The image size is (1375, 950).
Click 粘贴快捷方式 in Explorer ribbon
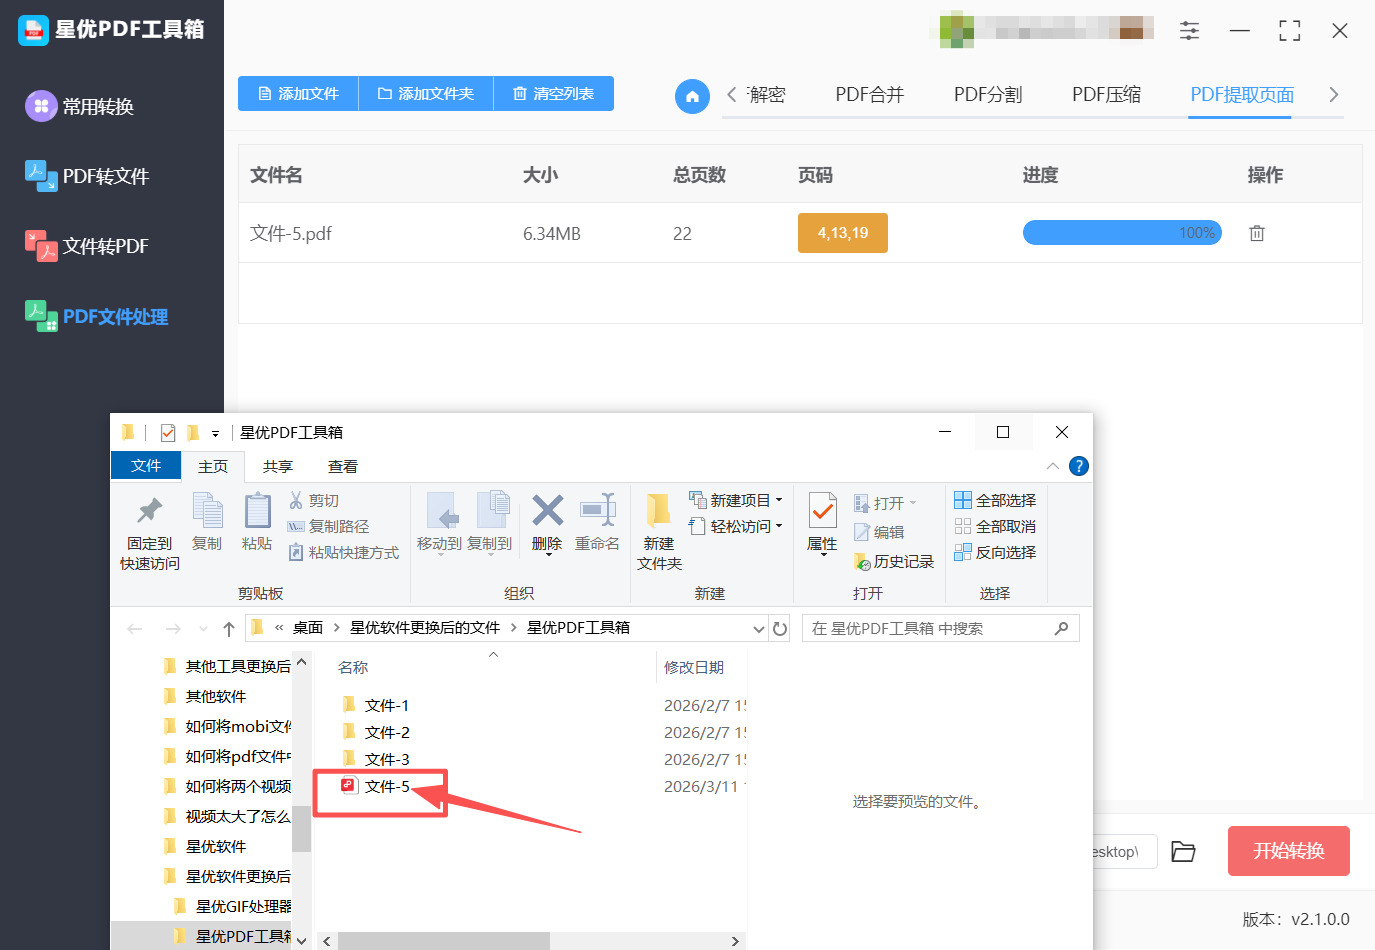343,552
